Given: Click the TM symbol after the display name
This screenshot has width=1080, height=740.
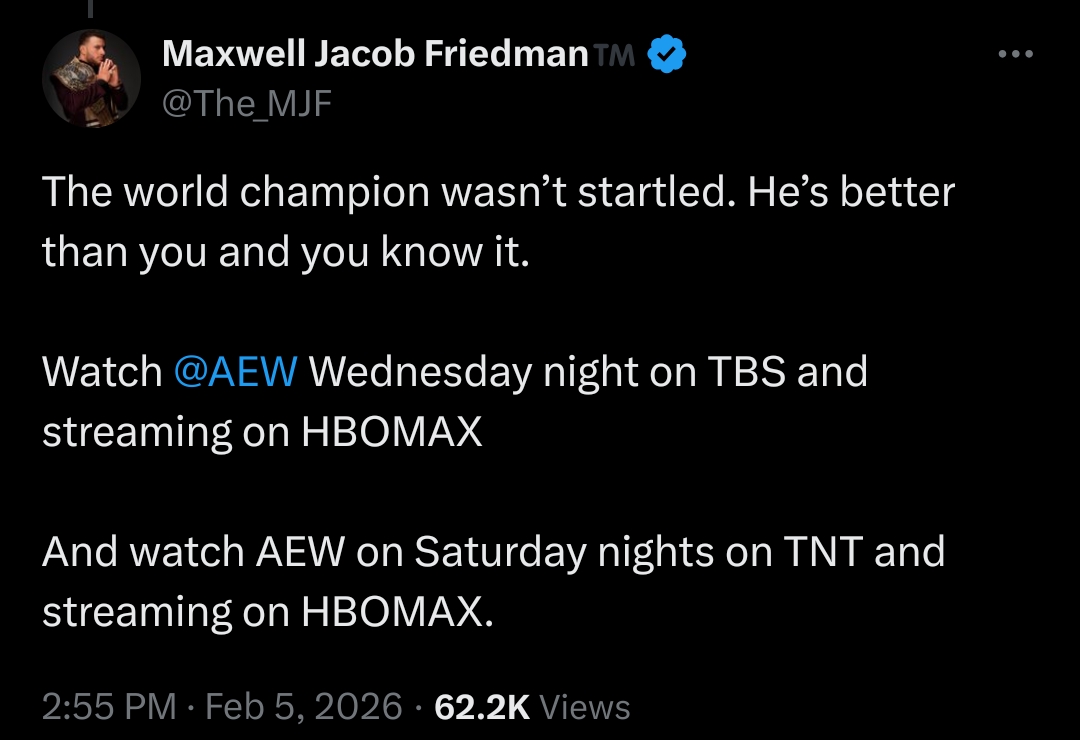Looking at the screenshot, I should point(615,56).
